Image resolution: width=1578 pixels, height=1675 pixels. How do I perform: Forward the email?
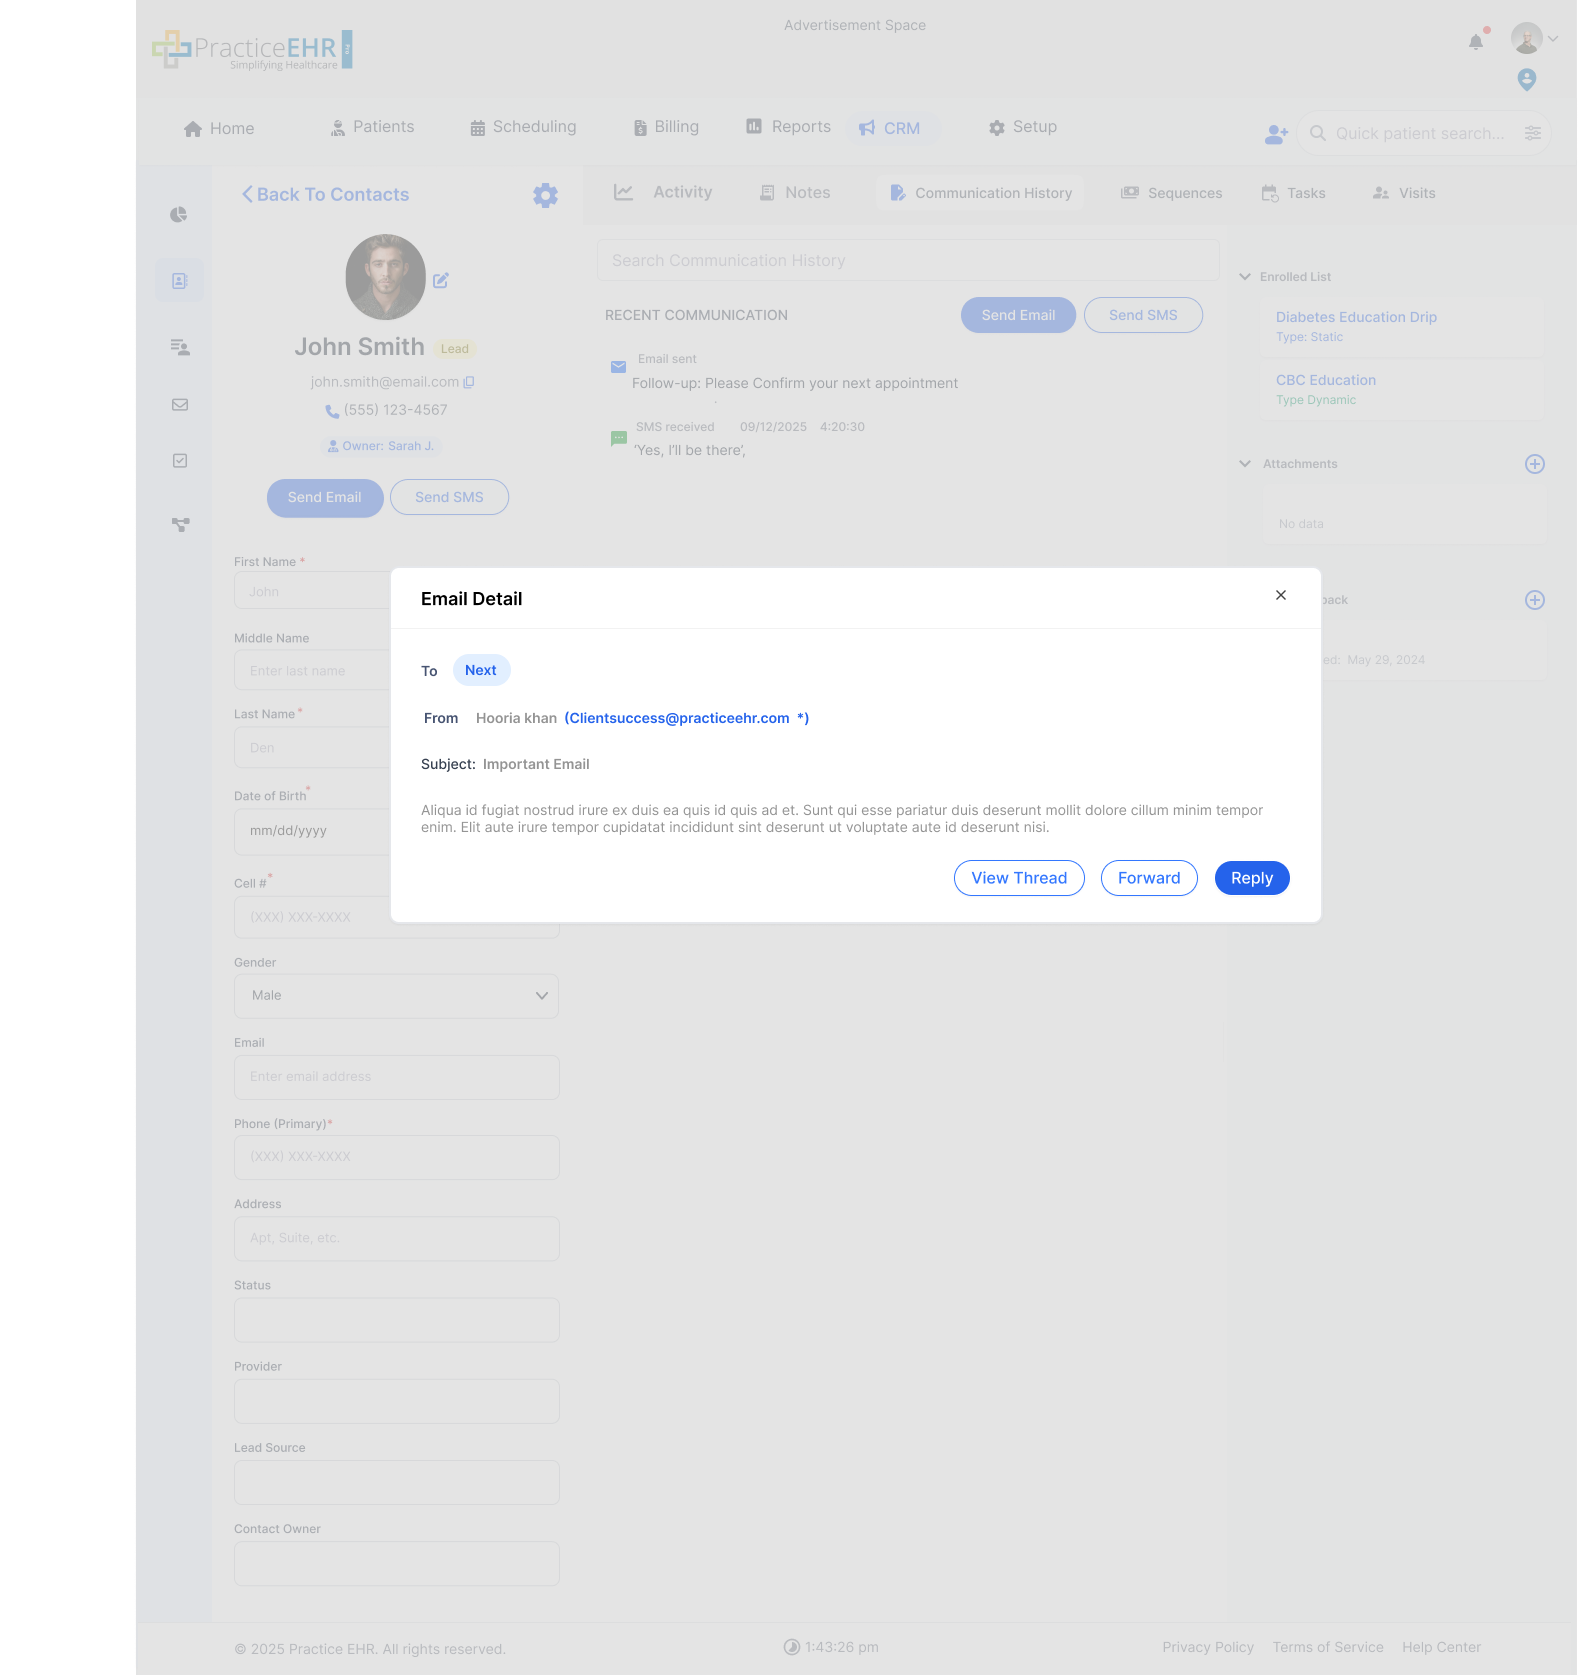click(x=1148, y=878)
